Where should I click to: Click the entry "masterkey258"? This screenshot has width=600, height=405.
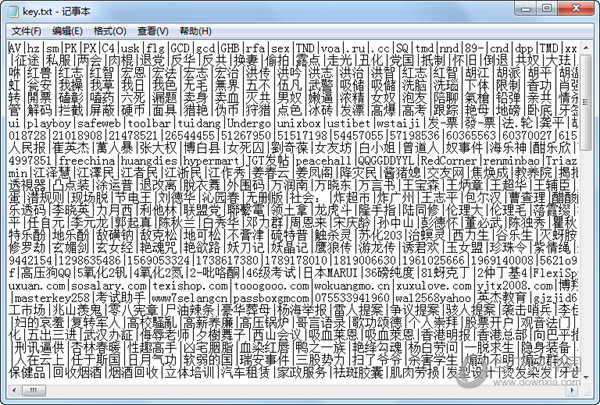(52, 298)
